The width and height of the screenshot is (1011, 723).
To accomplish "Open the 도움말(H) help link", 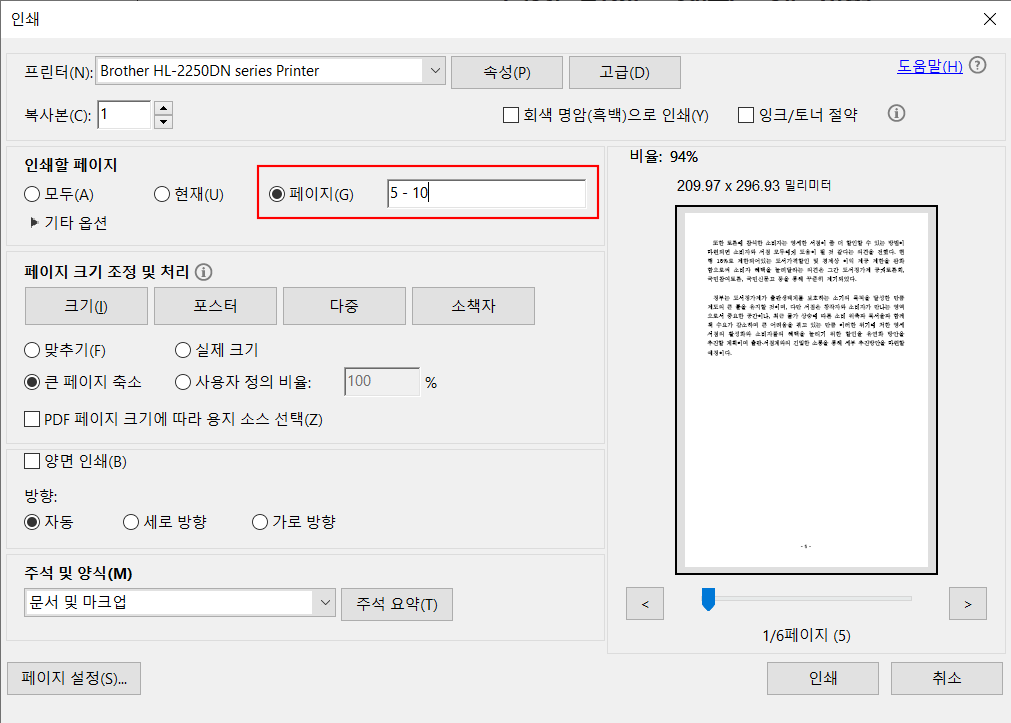I will click(929, 63).
